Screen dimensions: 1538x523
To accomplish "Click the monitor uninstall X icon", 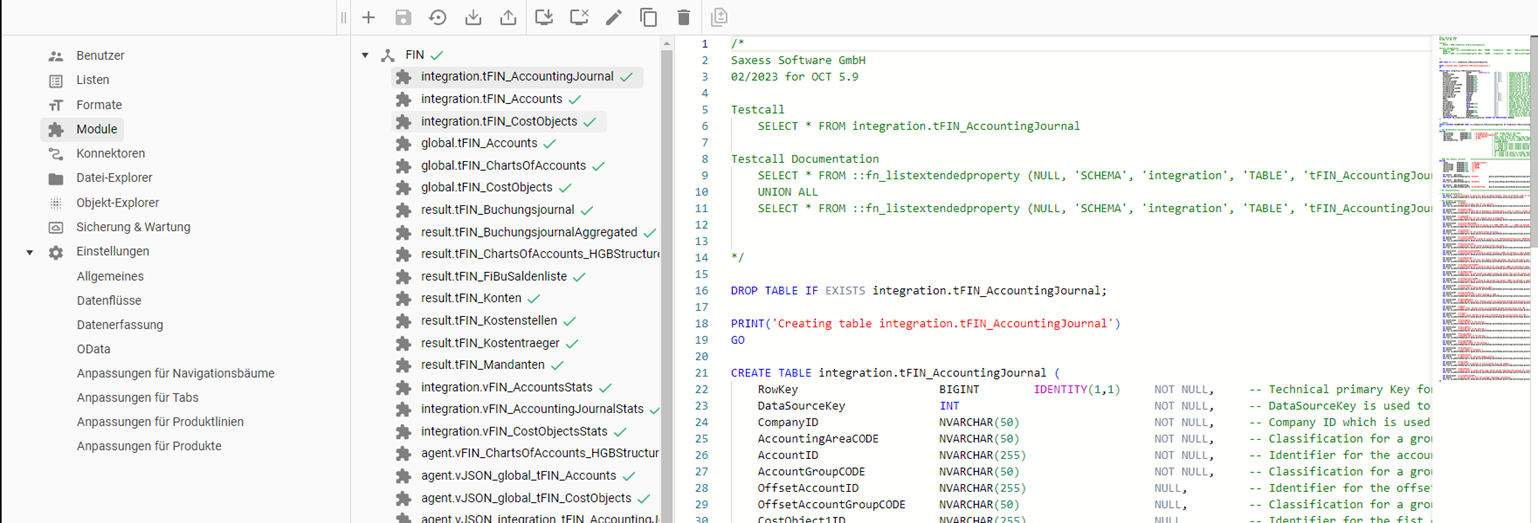I will (x=579, y=17).
